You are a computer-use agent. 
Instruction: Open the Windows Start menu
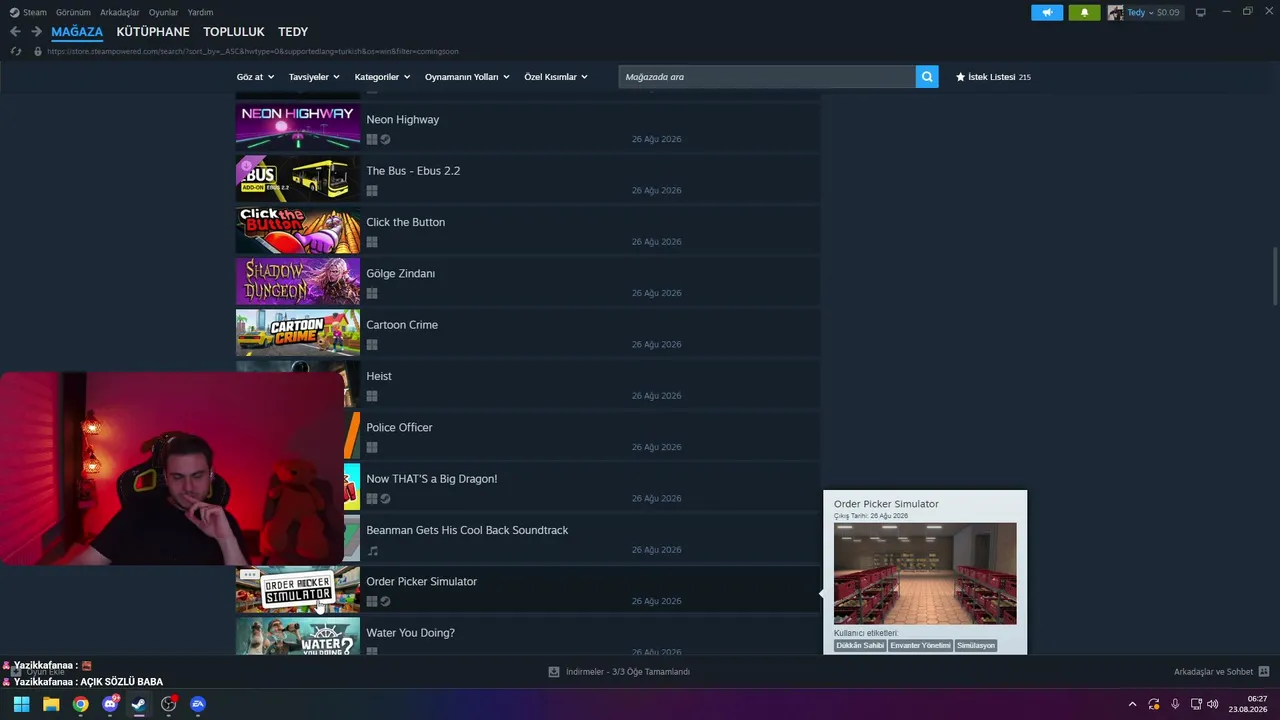click(x=21, y=704)
